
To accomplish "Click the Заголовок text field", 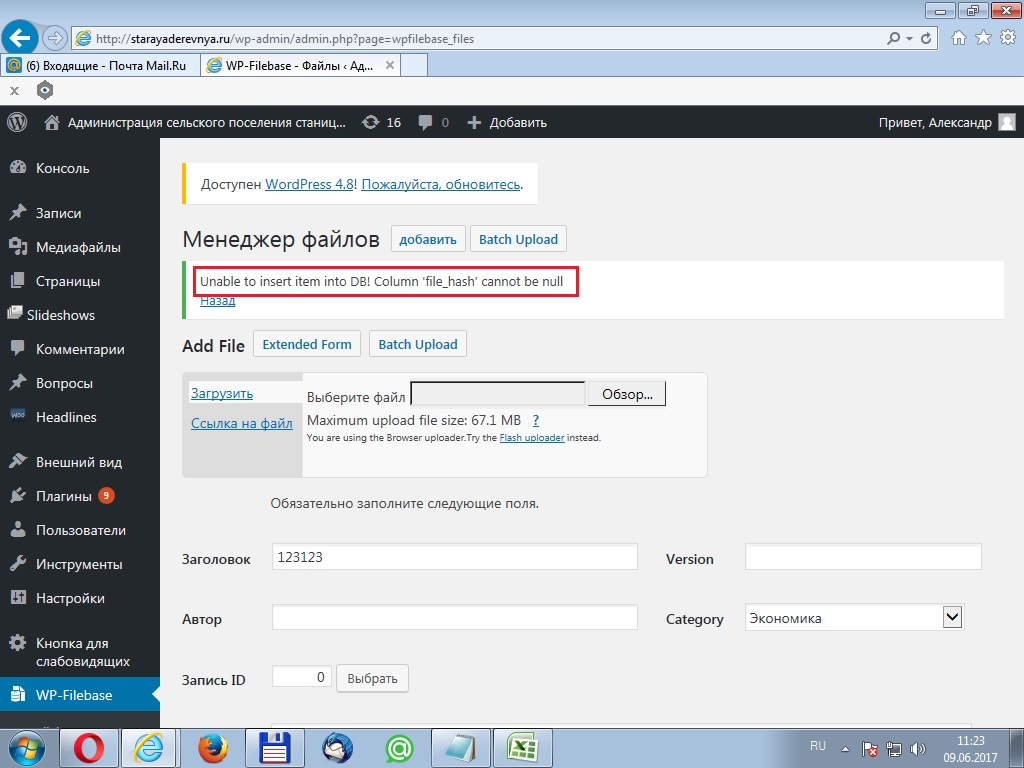I will click(454, 557).
